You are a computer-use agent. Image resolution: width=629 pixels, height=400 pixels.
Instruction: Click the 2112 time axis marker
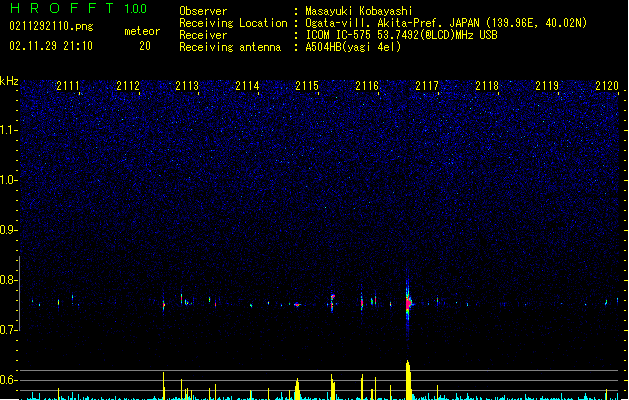(x=128, y=86)
